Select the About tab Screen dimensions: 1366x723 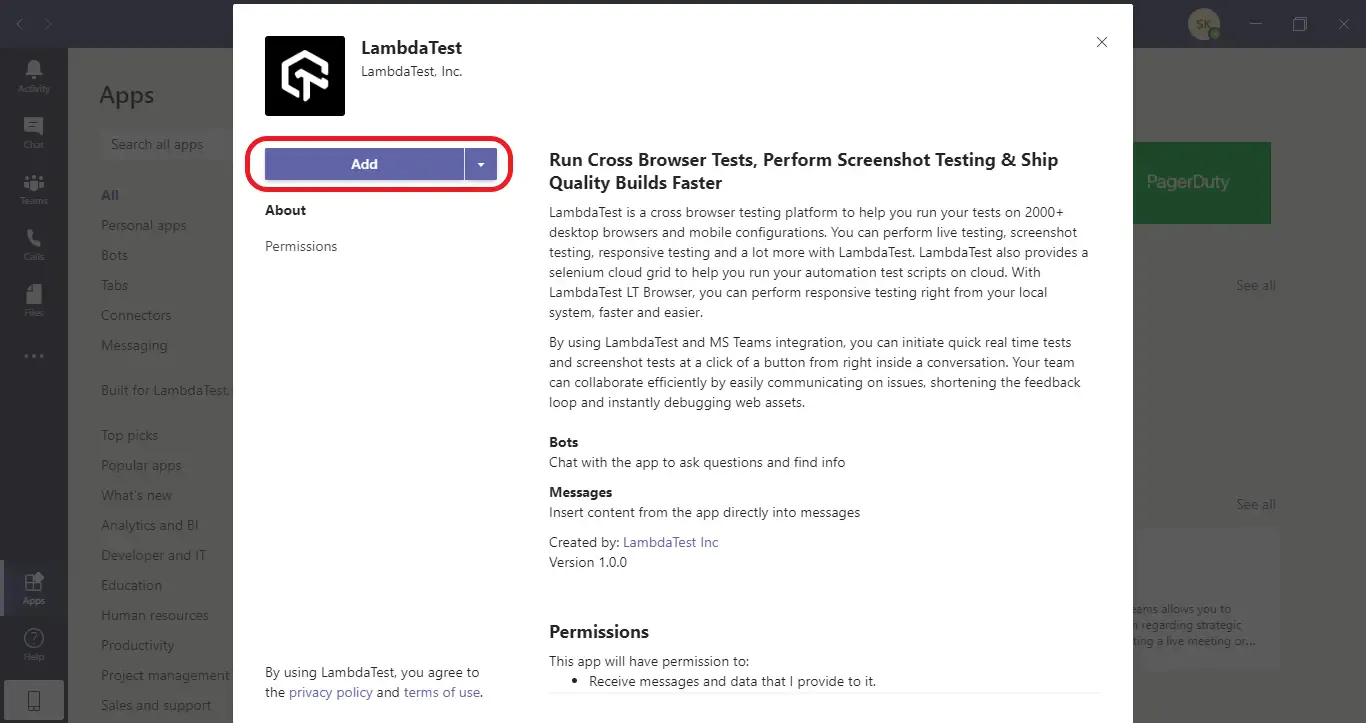click(x=285, y=210)
